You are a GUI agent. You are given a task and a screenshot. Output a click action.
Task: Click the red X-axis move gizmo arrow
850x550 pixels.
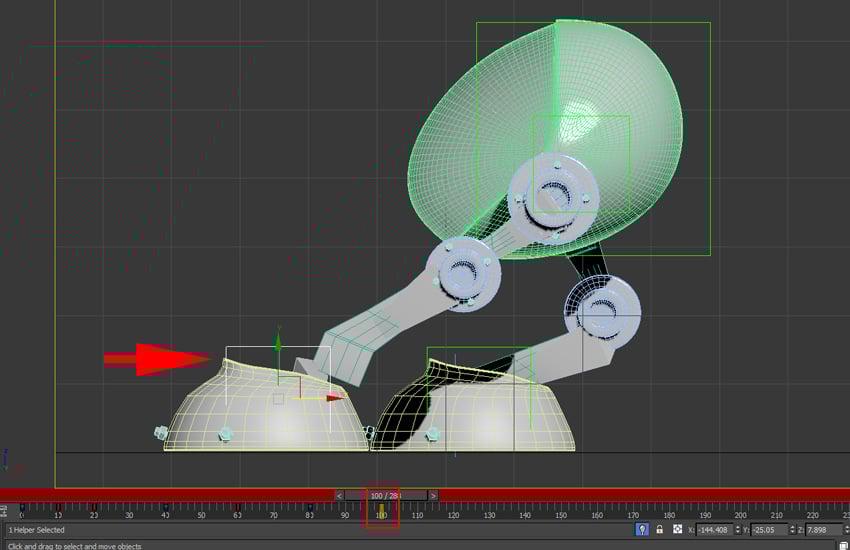point(336,398)
